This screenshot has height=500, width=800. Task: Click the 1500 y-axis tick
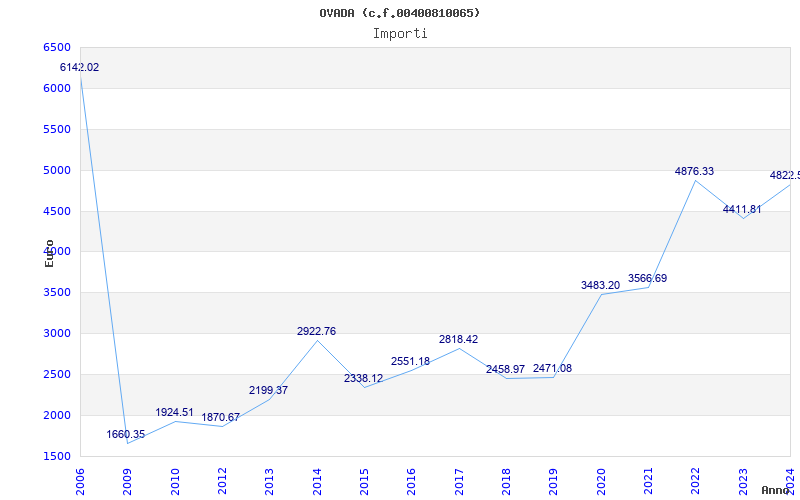(57, 457)
